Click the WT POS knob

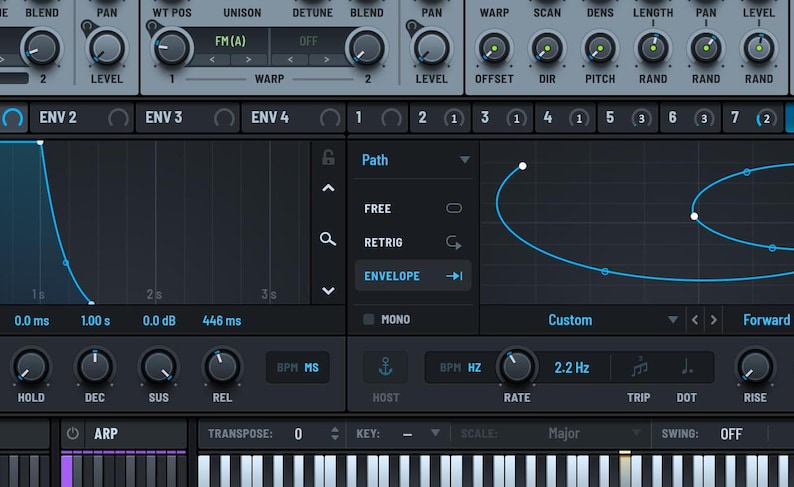click(172, 48)
